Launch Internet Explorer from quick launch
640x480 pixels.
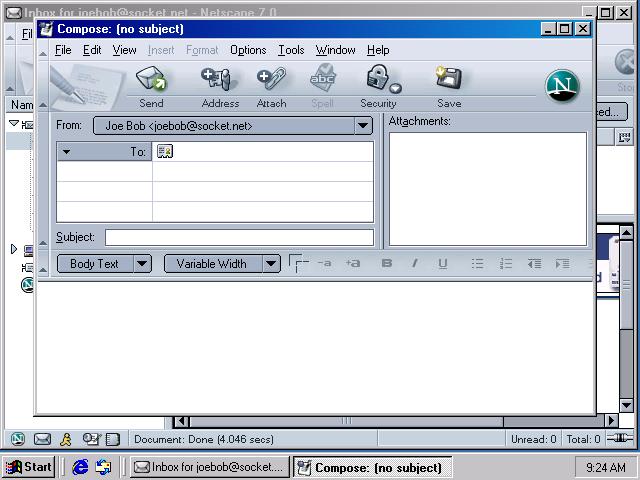pyautogui.click(x=80, y=467)
